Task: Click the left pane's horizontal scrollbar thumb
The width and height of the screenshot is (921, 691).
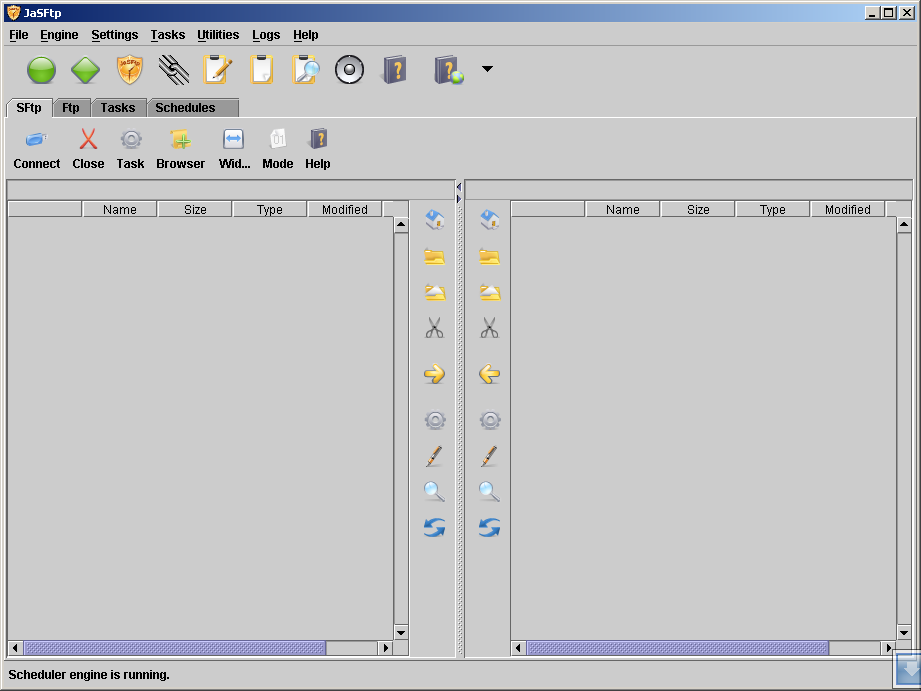Action: click(174, 648)
